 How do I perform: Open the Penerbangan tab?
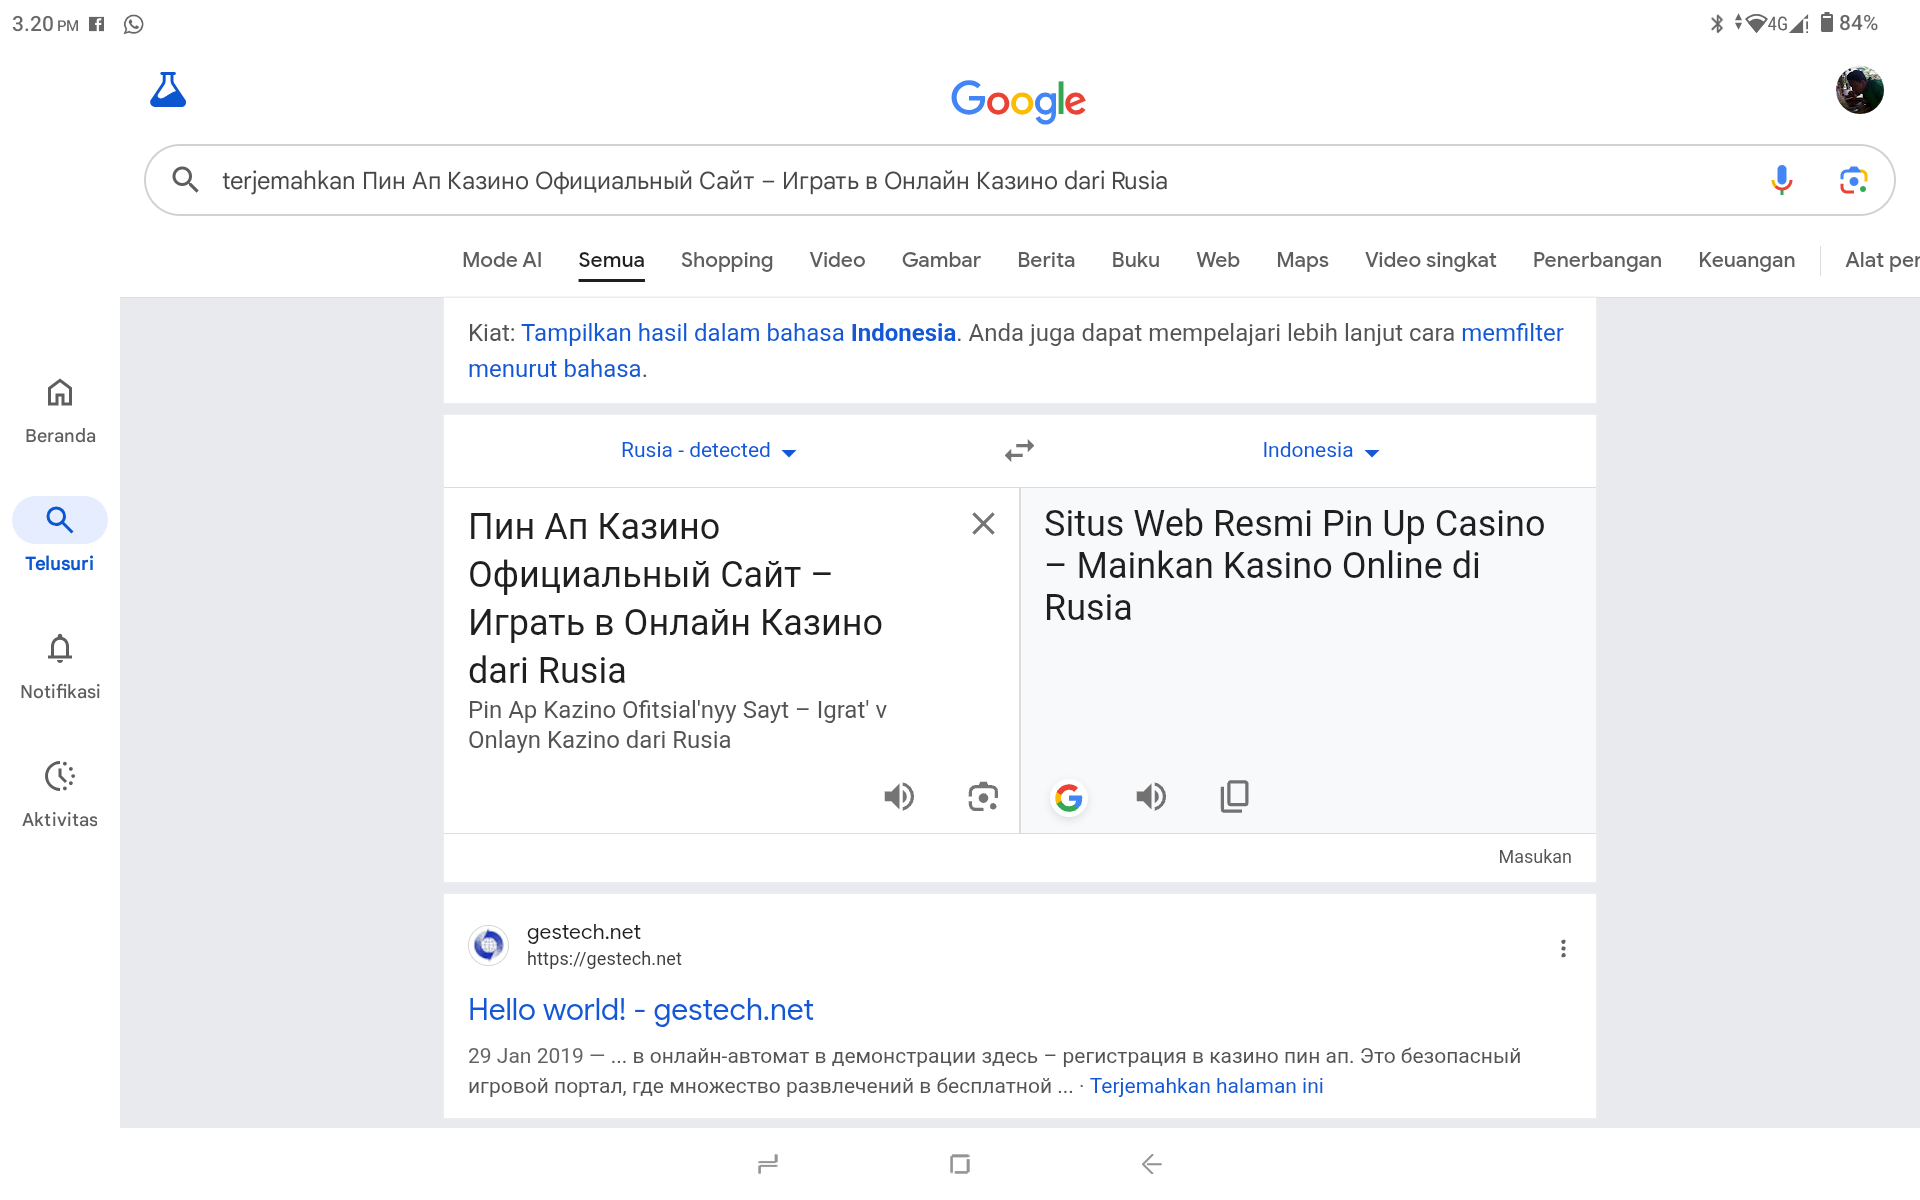click(x=1597, y=260)
